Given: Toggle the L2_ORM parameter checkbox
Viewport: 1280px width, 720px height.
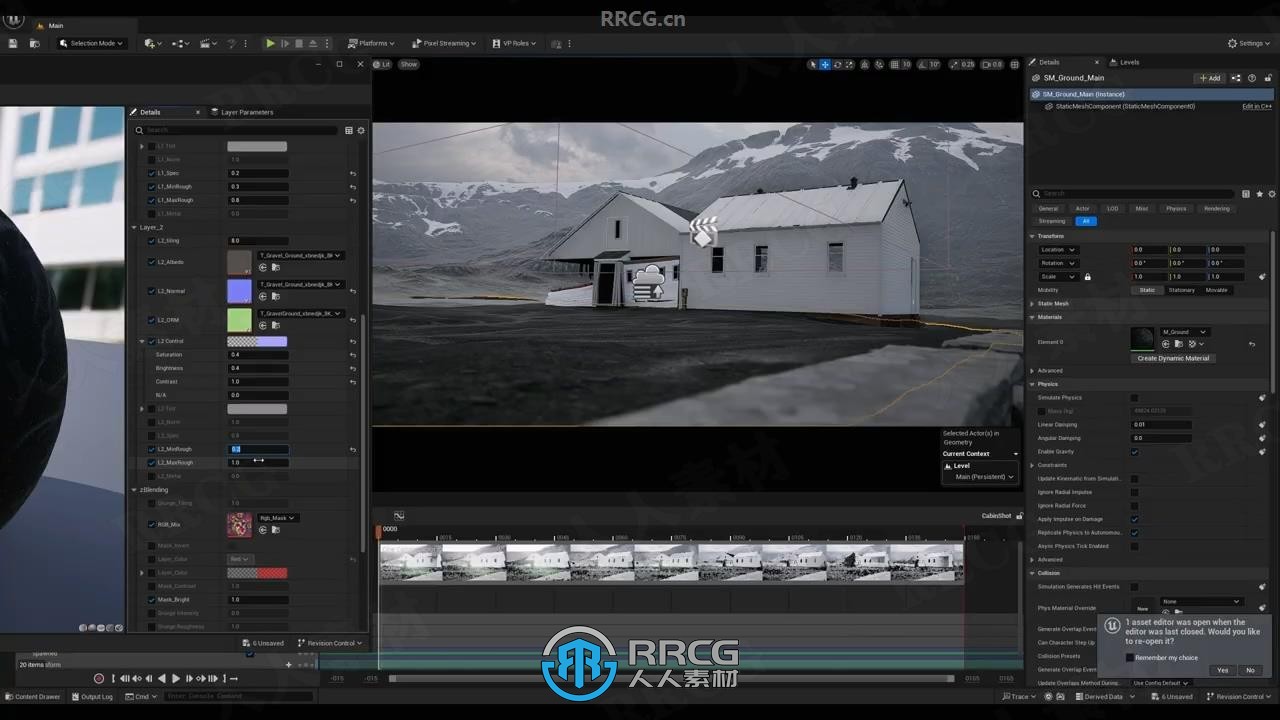Looking at the screenshot, I should [x=152, y=320].
